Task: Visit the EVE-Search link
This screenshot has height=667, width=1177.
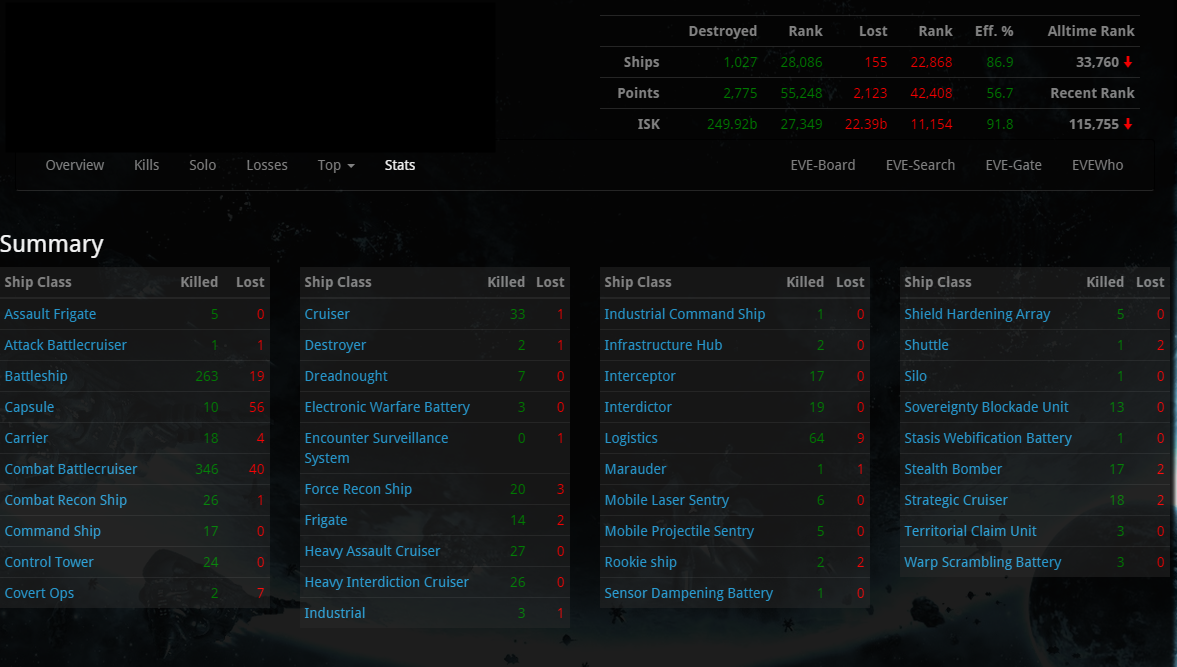Action: point(920,165)
